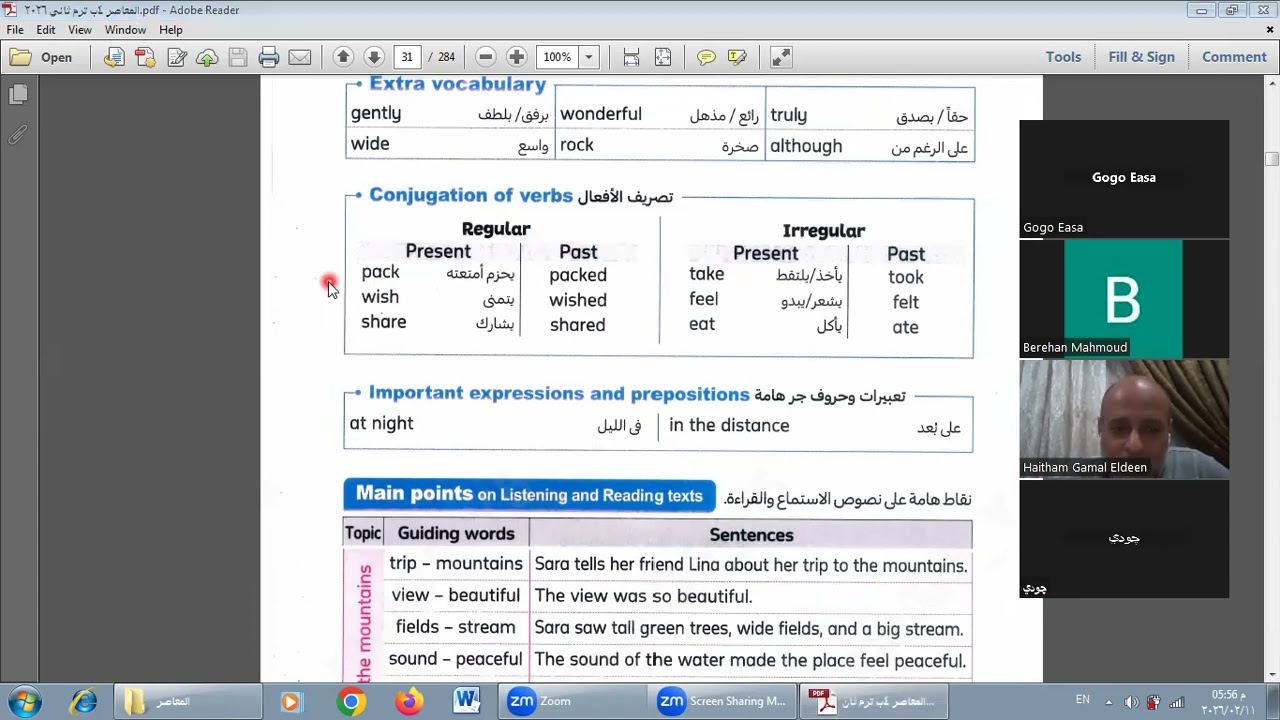Go to next page with down arrow
Viewport: 1280px width, 720px height.
(x=374, y=57)
